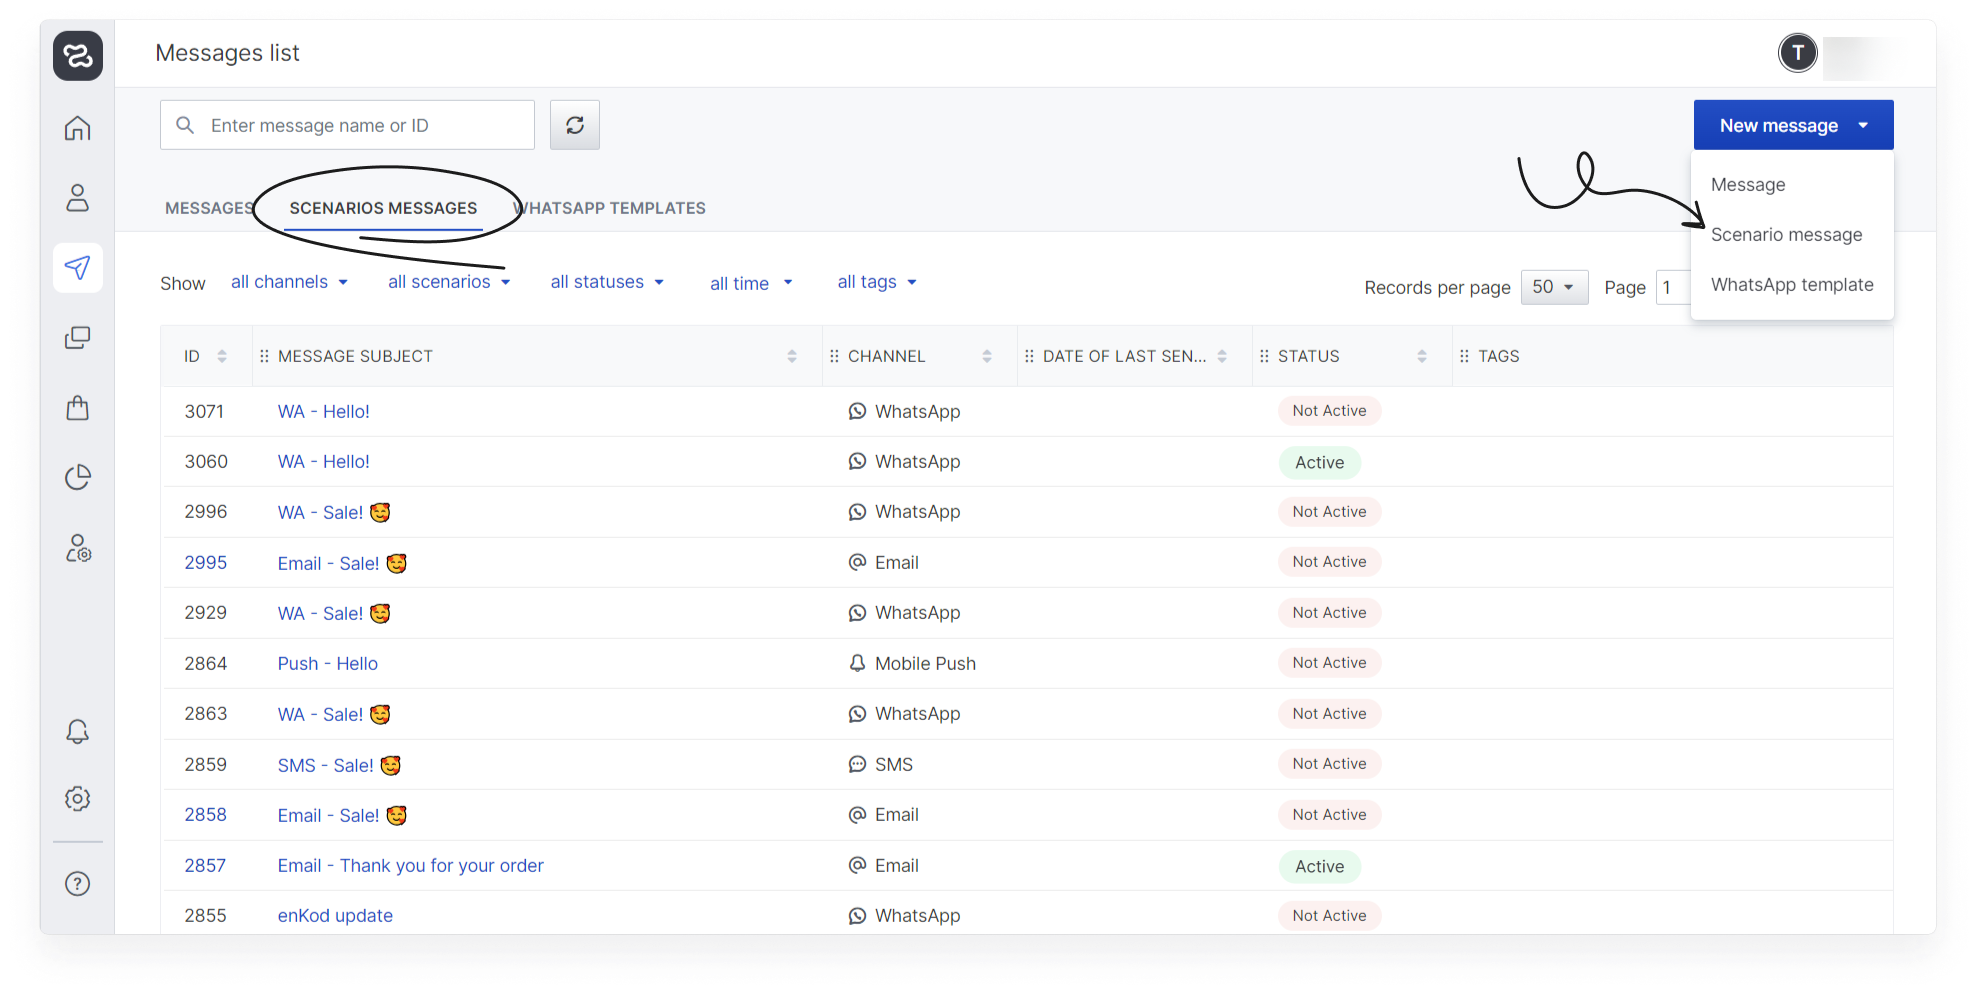Switch to the Messages tab
Image resolution: width=1976 pixels, height=994 pixels.
coord(209,208)
